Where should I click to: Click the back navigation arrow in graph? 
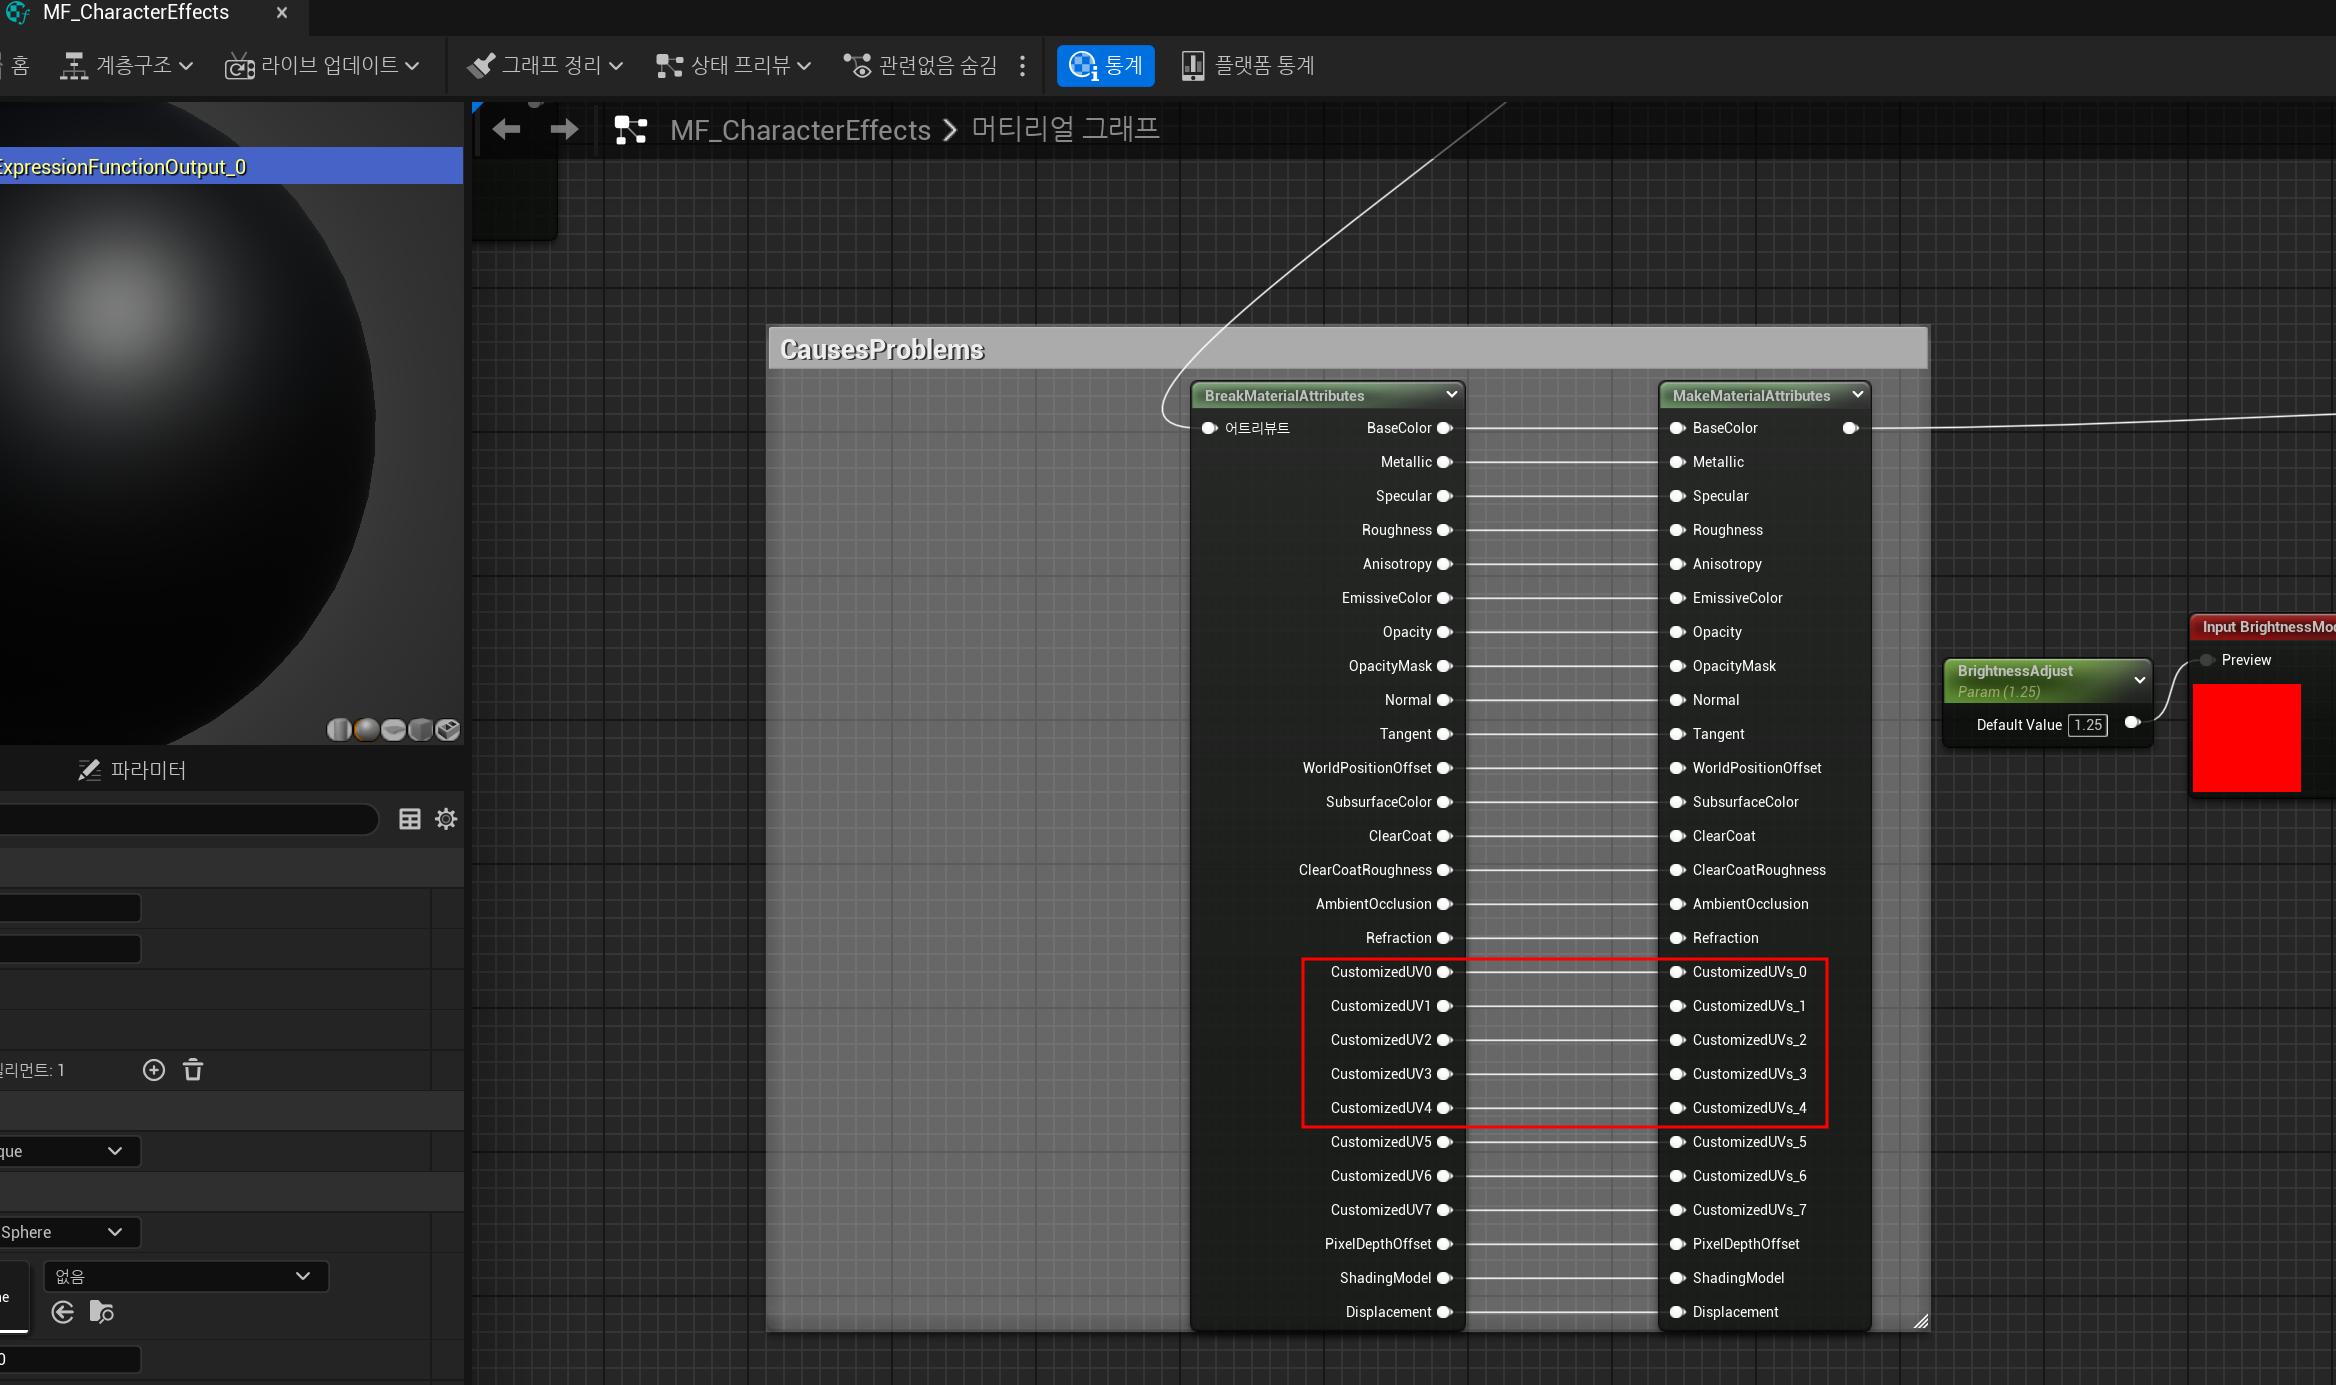(x=507, y=129)
